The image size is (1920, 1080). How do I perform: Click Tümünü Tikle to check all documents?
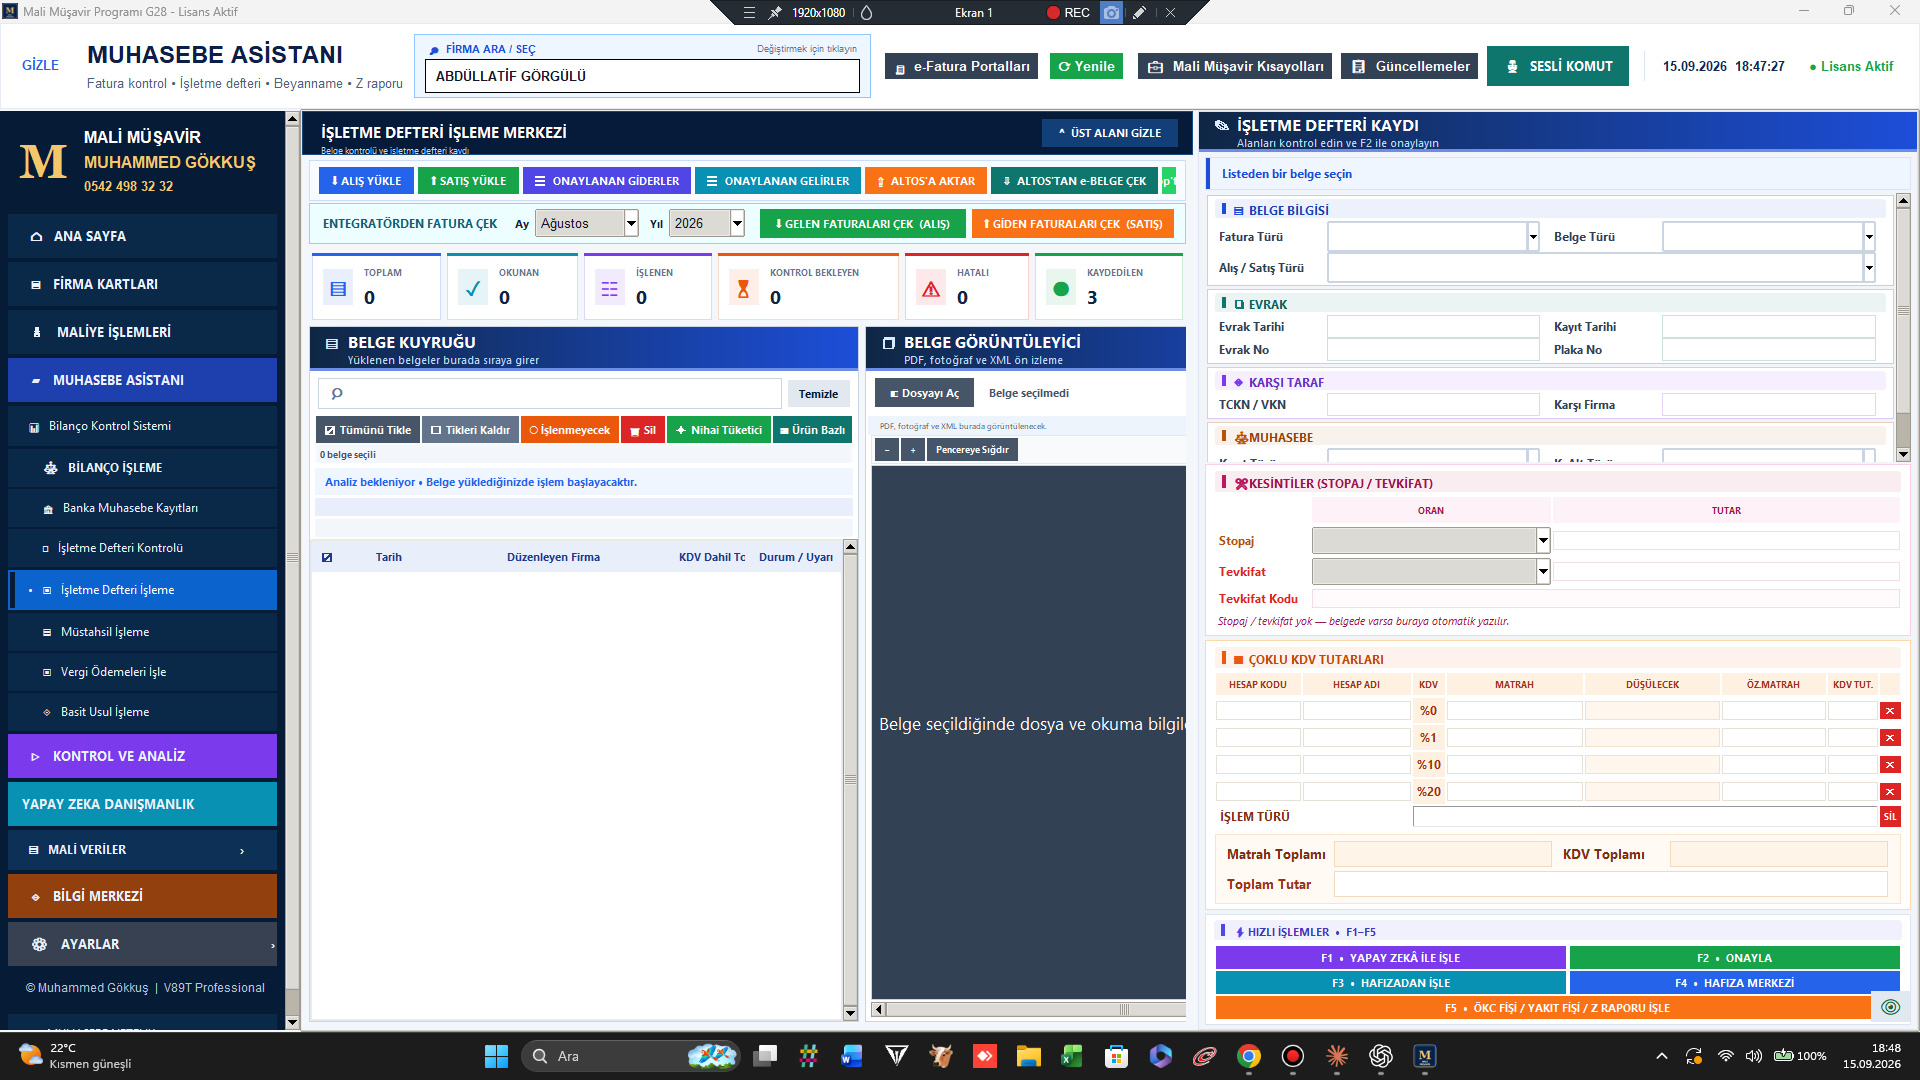click(368, 430)
